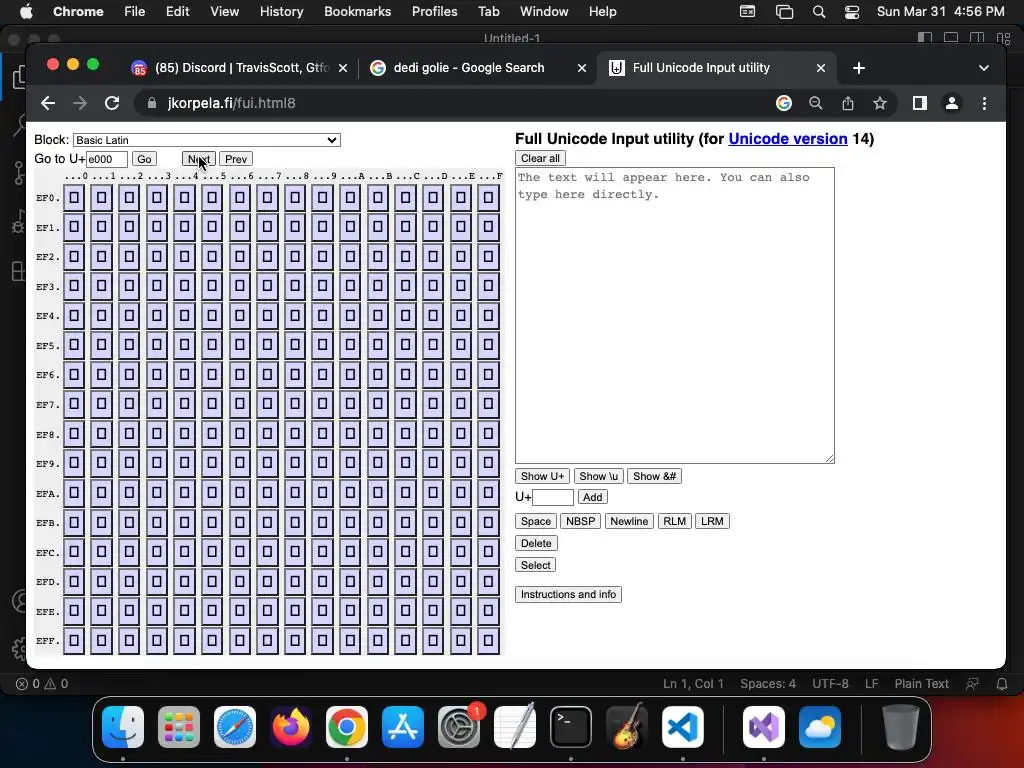Open a new tab with plus button
The width and height of the screenshot is (1024, 768).
859,68
